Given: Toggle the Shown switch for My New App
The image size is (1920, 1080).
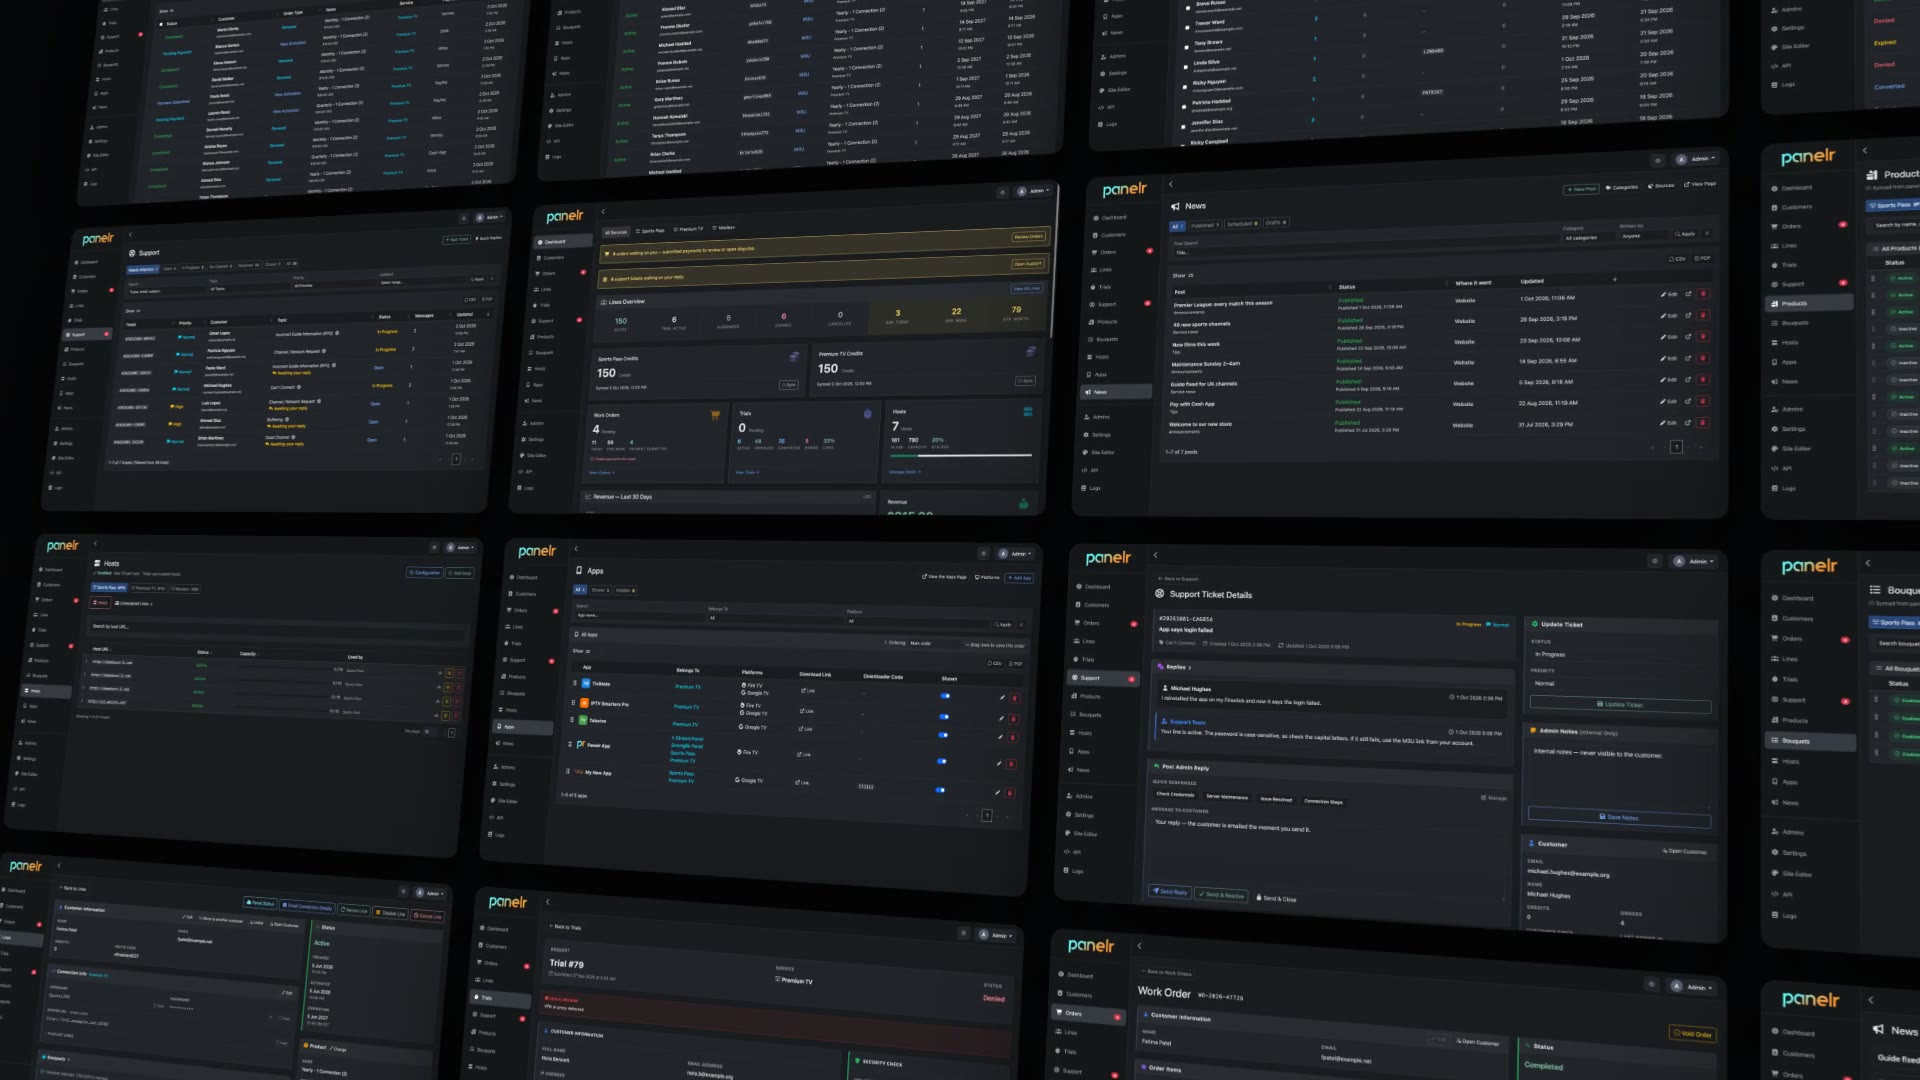Looking at the screenshot, I should [940, 790].
